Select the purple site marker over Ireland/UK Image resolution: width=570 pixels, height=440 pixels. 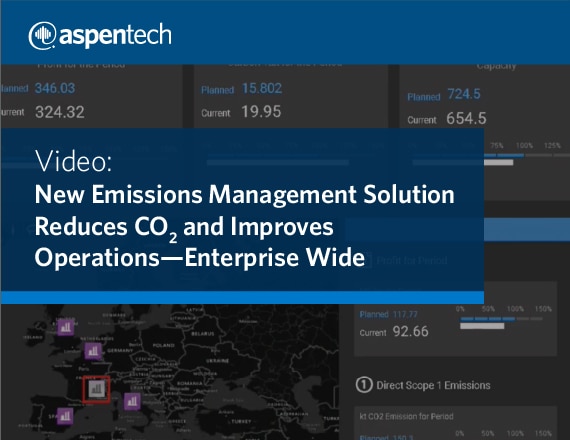coord(66,327)
